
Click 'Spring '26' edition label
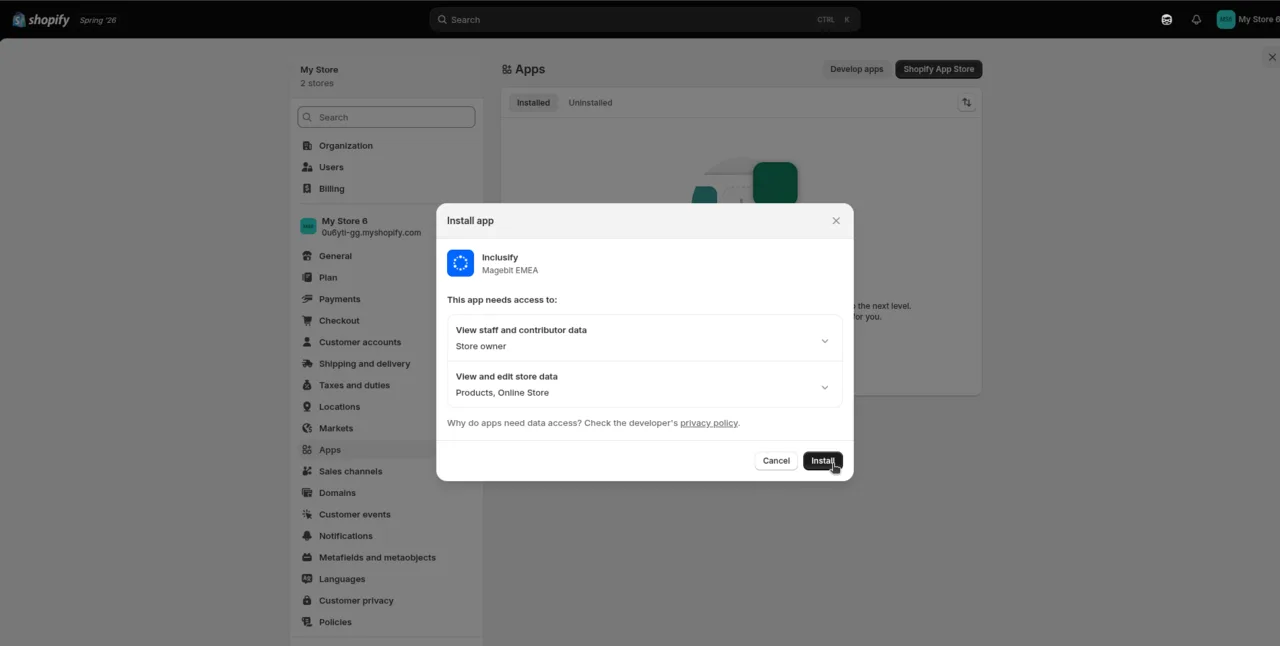coord(98,20)
